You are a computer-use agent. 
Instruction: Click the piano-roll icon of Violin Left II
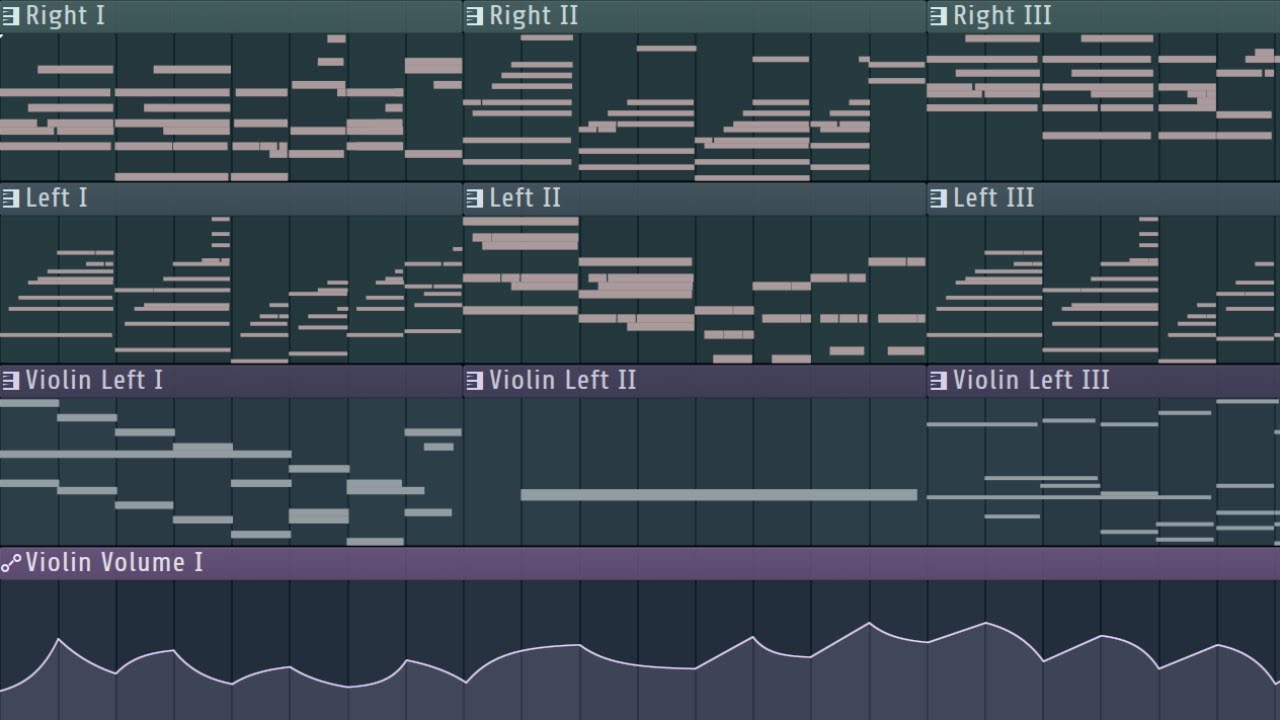click(x=474, y=381)
